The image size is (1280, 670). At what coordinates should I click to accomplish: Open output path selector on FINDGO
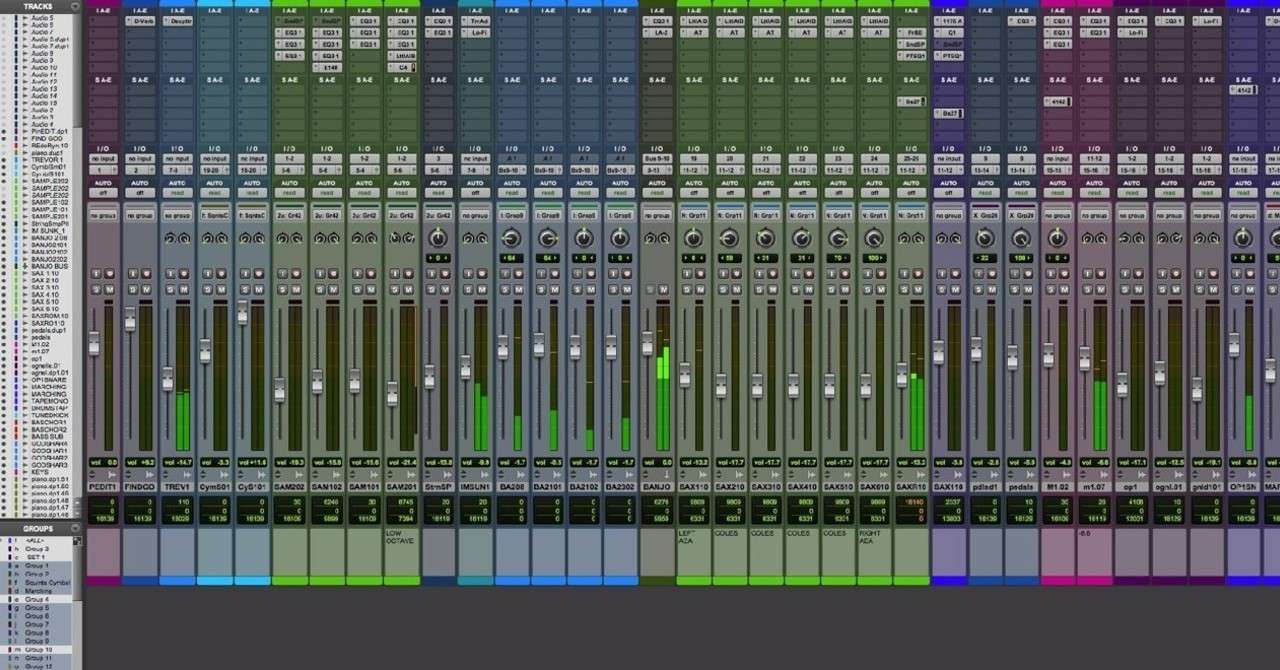(136, 170)
